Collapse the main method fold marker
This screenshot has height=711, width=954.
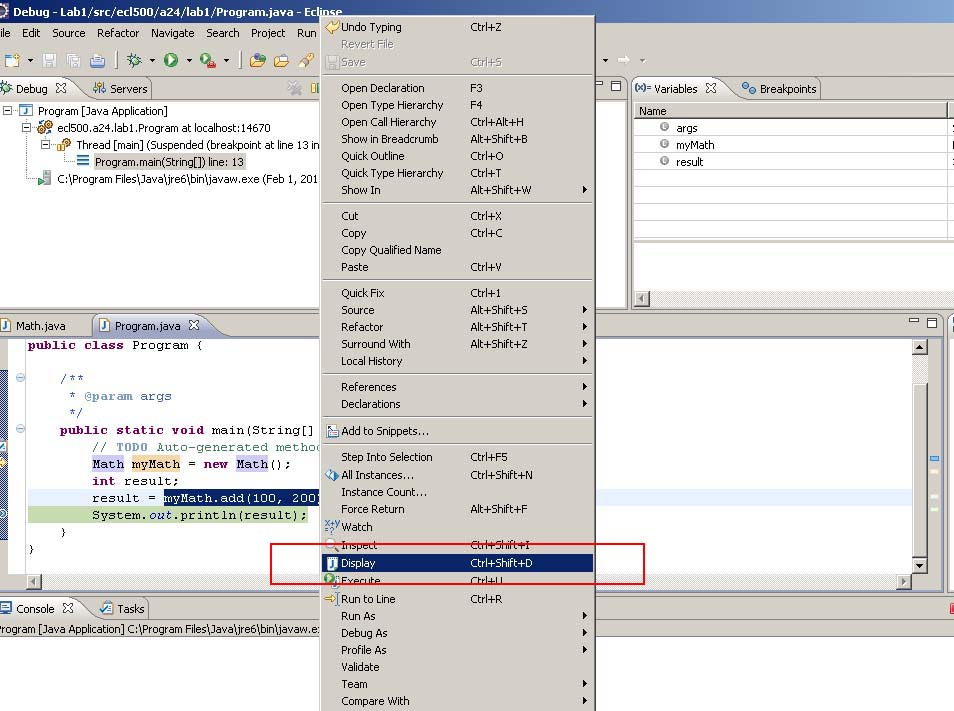pos(20,428)
